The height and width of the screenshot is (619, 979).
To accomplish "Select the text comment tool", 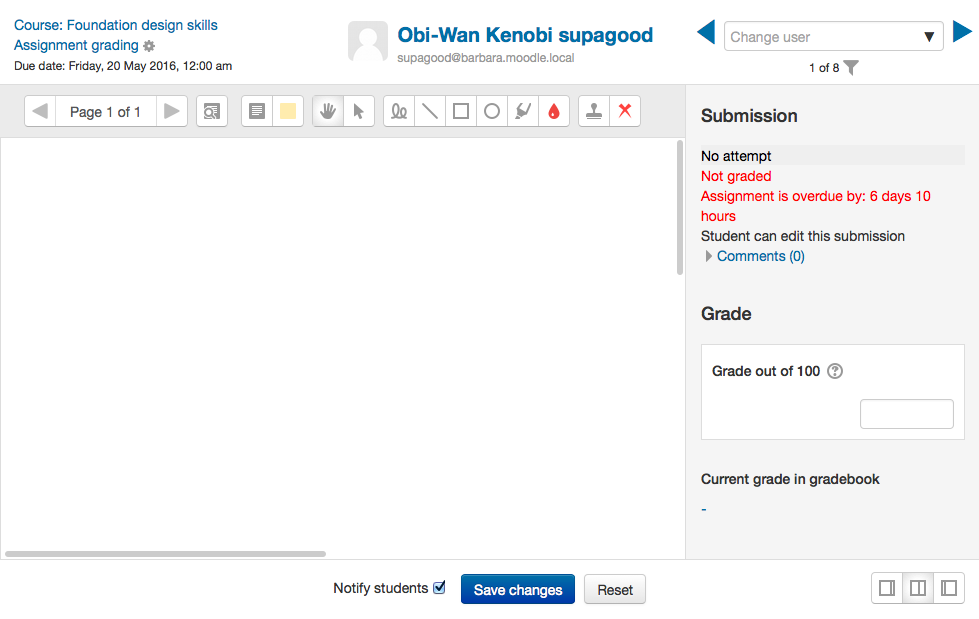I will 257,112.
